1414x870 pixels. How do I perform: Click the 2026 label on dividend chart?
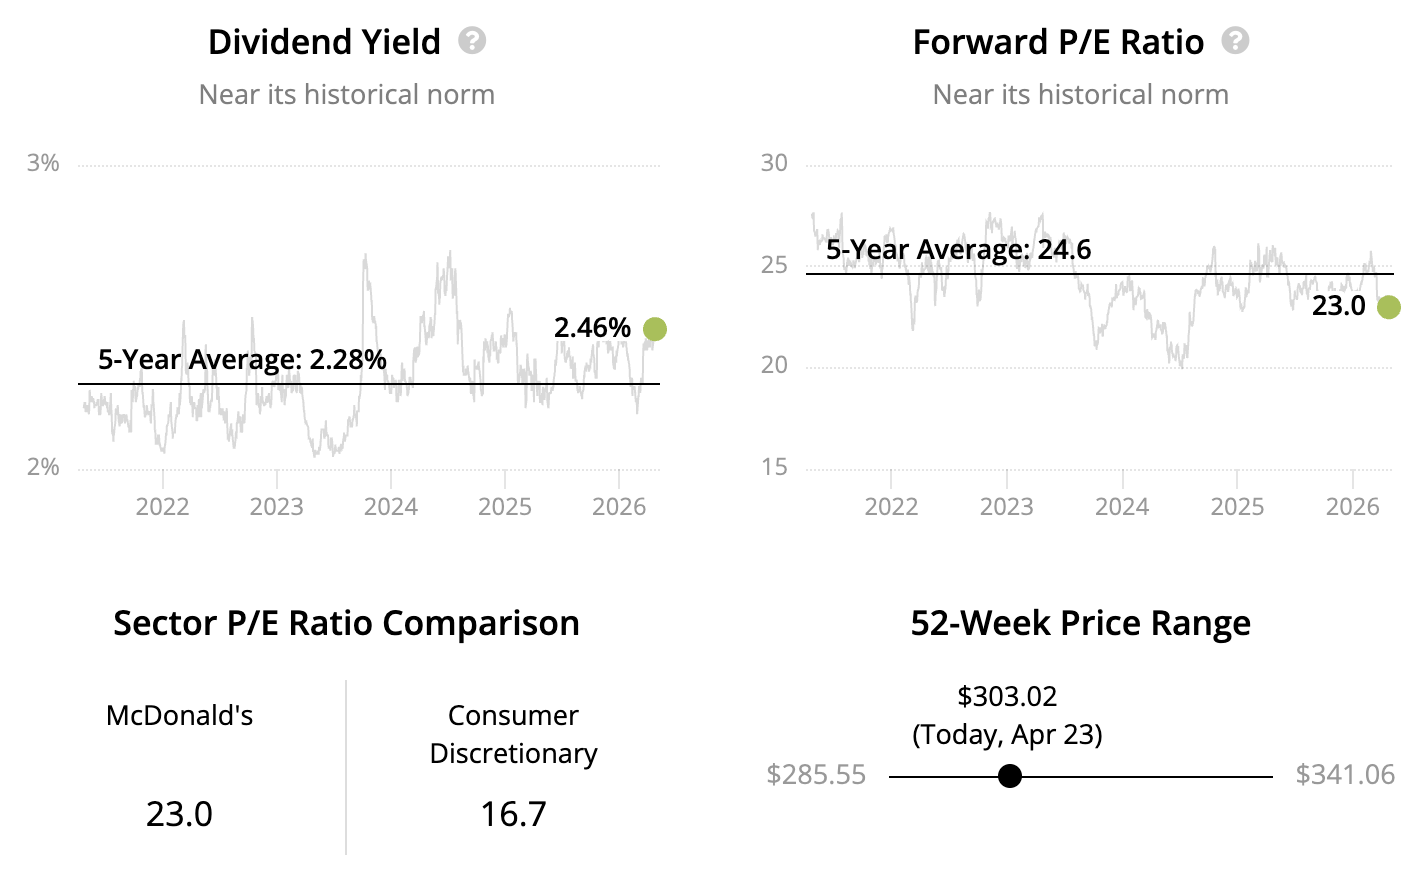point(619,506)
